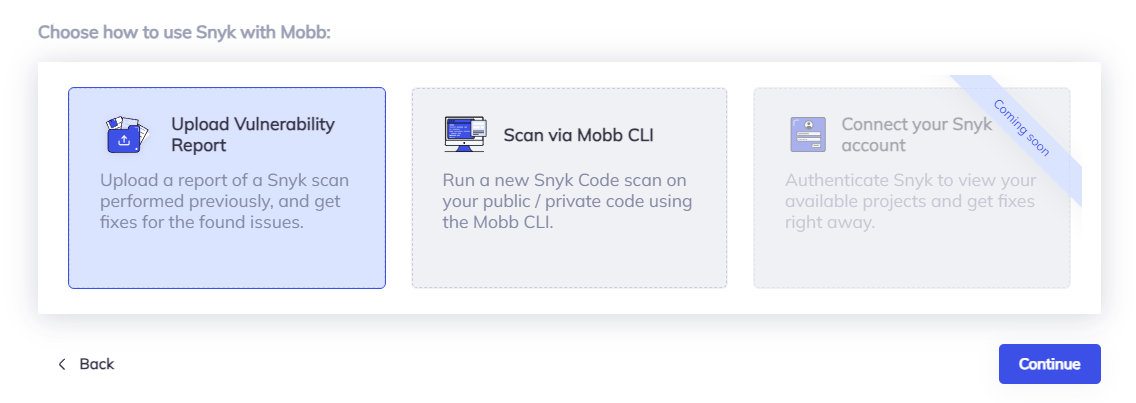Go back using the Back link
Image resolution: width=1136 pixels, height=403 pixels.
[96, 364]
